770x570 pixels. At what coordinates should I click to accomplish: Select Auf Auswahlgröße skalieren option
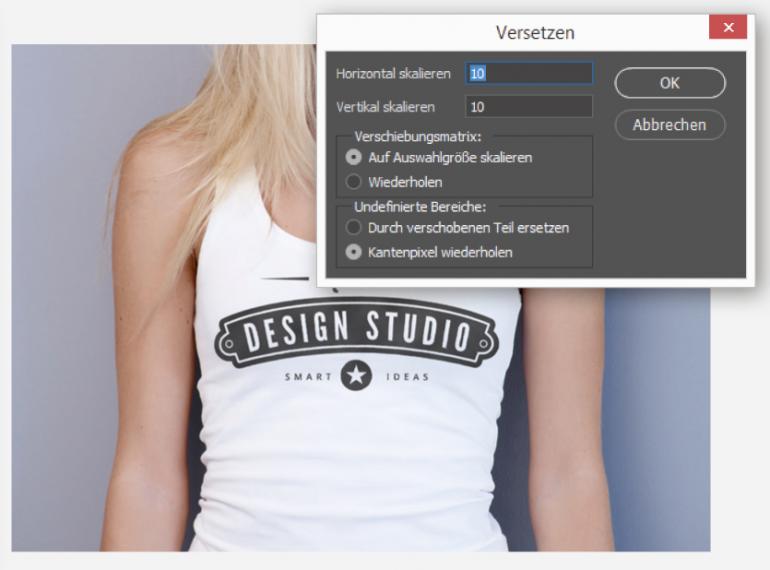(354, 157)
